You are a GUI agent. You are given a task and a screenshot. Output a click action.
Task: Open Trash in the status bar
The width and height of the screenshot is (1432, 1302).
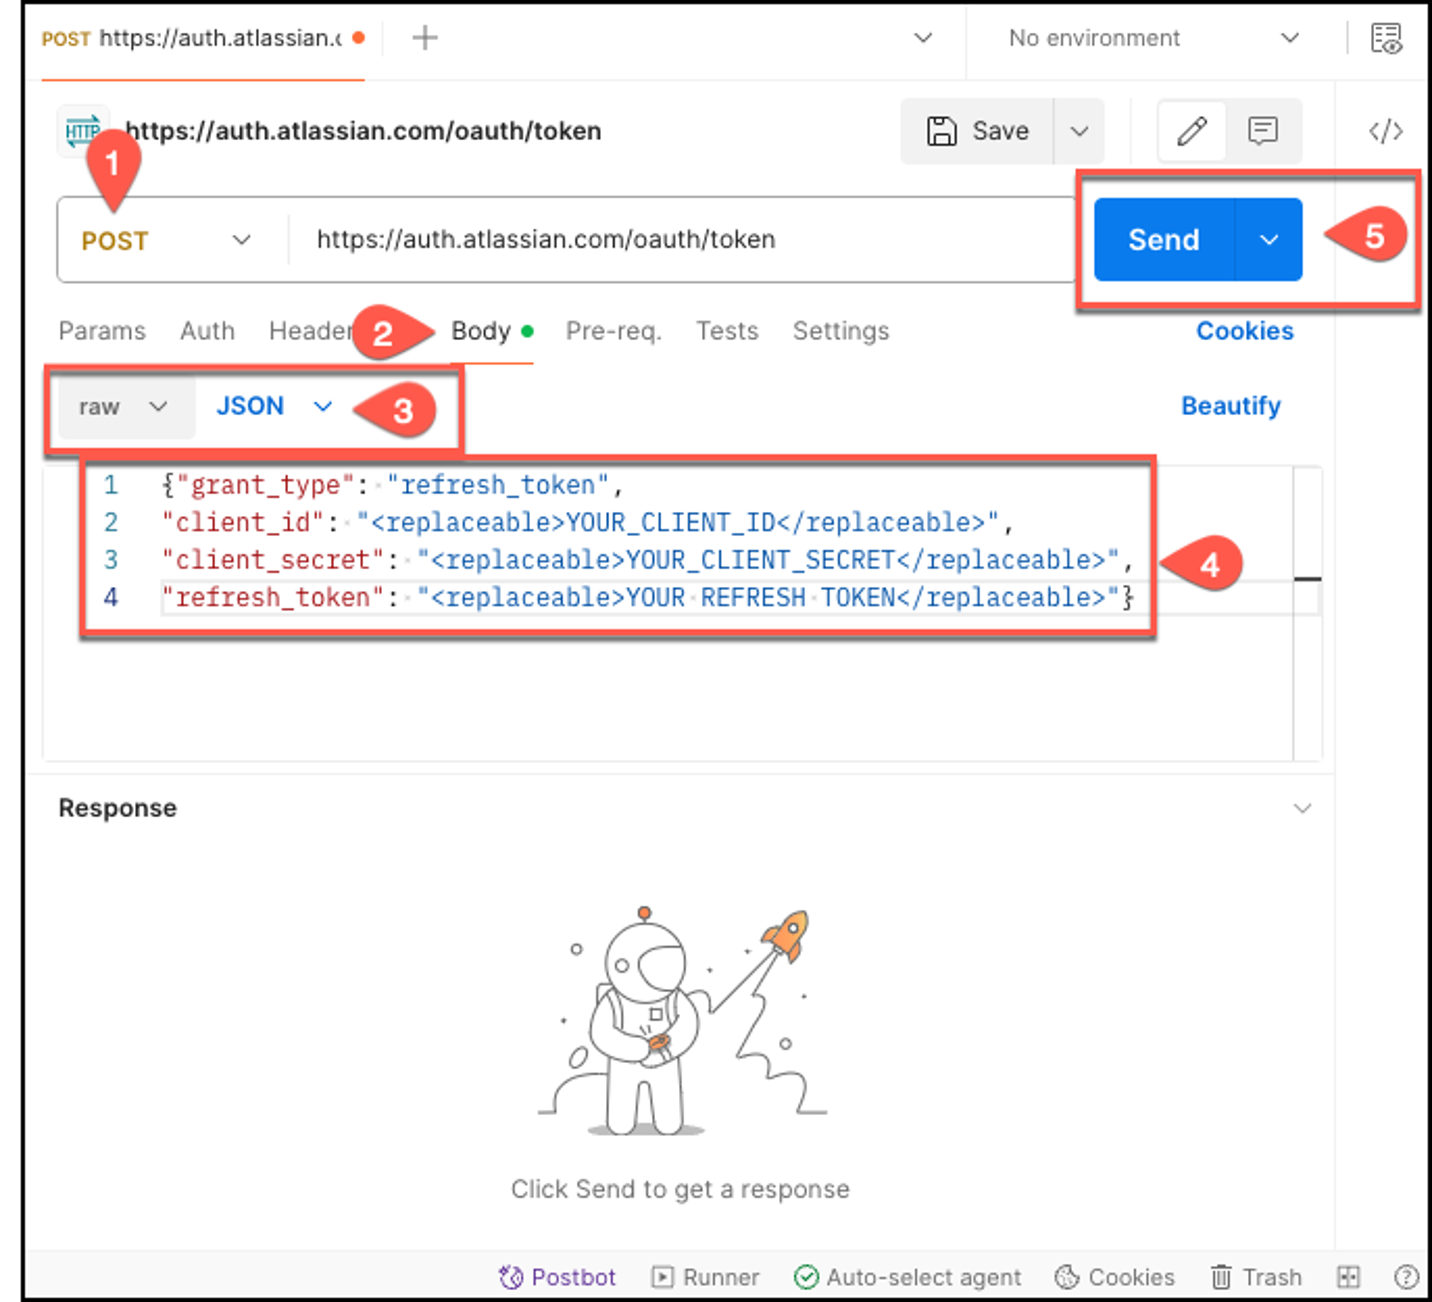point(1256,1277)
